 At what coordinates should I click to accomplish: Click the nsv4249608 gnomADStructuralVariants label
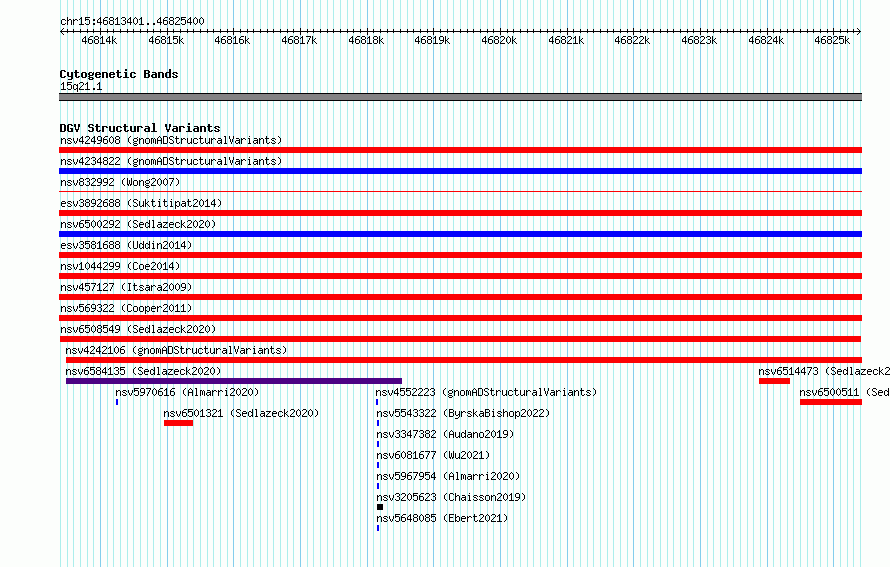click(171, 140)
